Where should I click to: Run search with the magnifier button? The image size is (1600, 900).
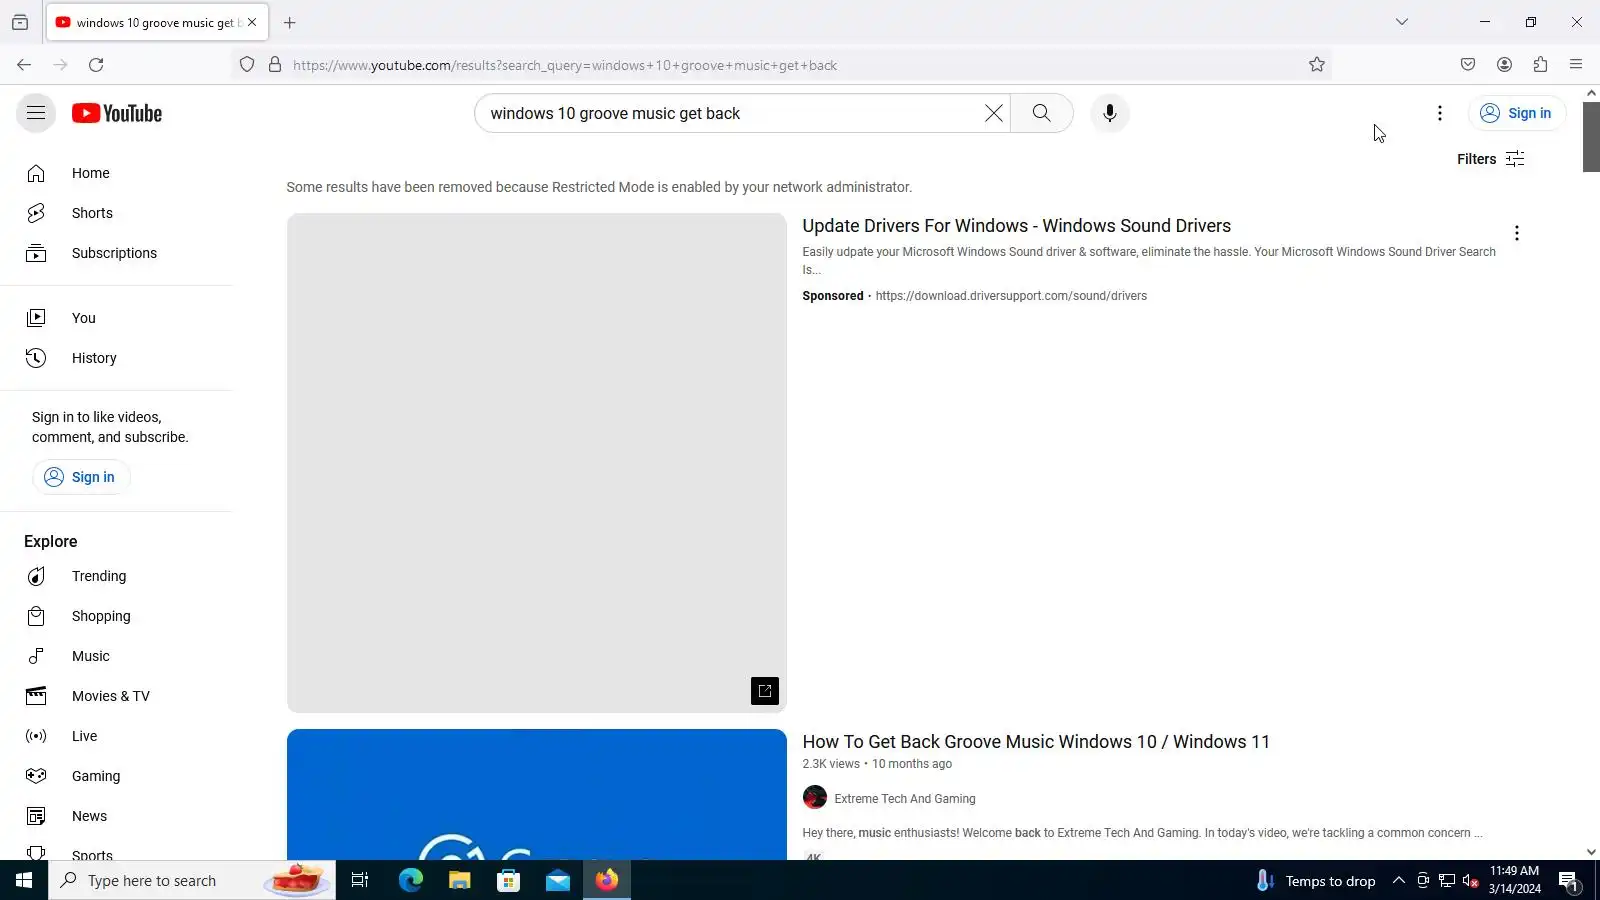coord(1041,113)
